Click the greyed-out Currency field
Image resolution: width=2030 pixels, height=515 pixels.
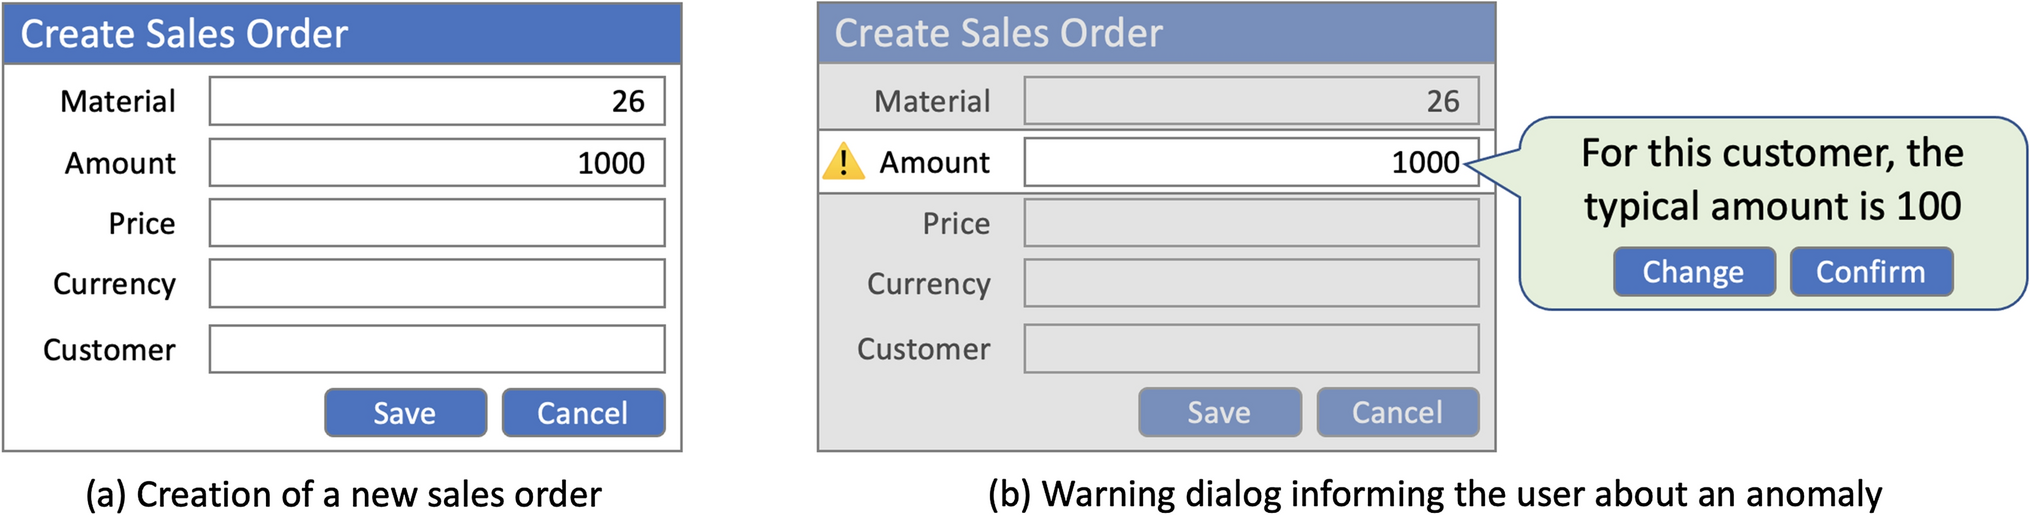(x=1250, y=284)
